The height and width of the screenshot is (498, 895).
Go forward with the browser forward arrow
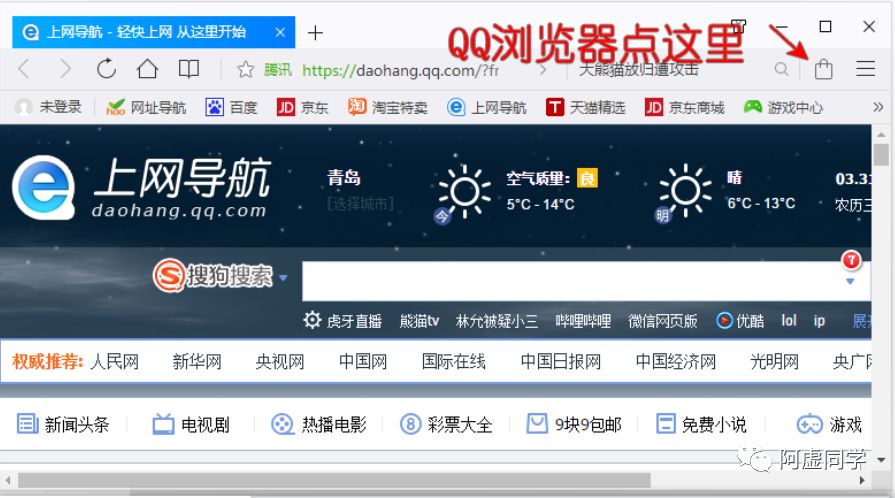(x=66, y=70)
